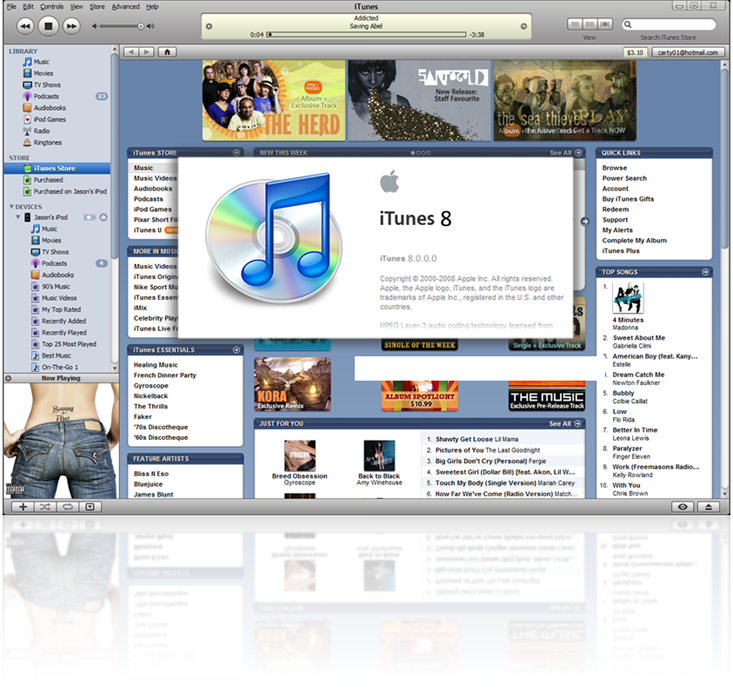733x690 pixels.
Task: Open Redeem quick link
Action: coord(615,209)
